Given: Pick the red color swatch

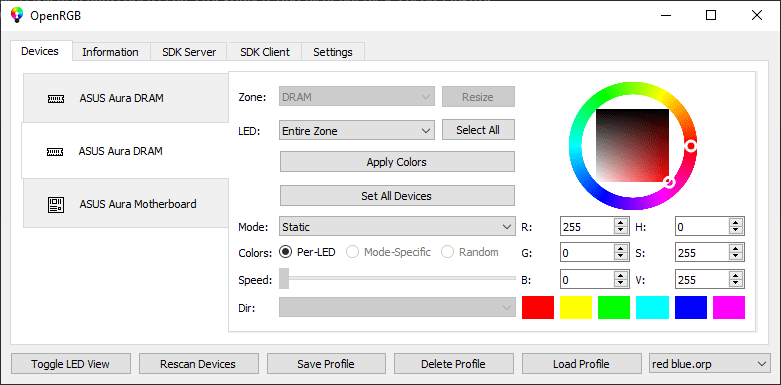Looking at the screenshot, I should tap(538, 307).
